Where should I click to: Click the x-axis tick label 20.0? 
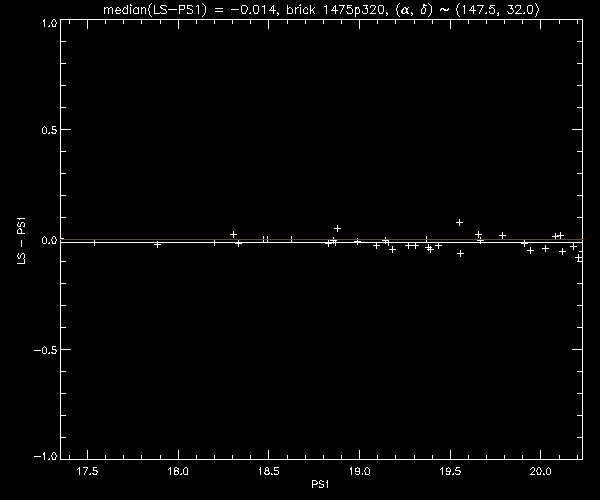pos(540,471)
